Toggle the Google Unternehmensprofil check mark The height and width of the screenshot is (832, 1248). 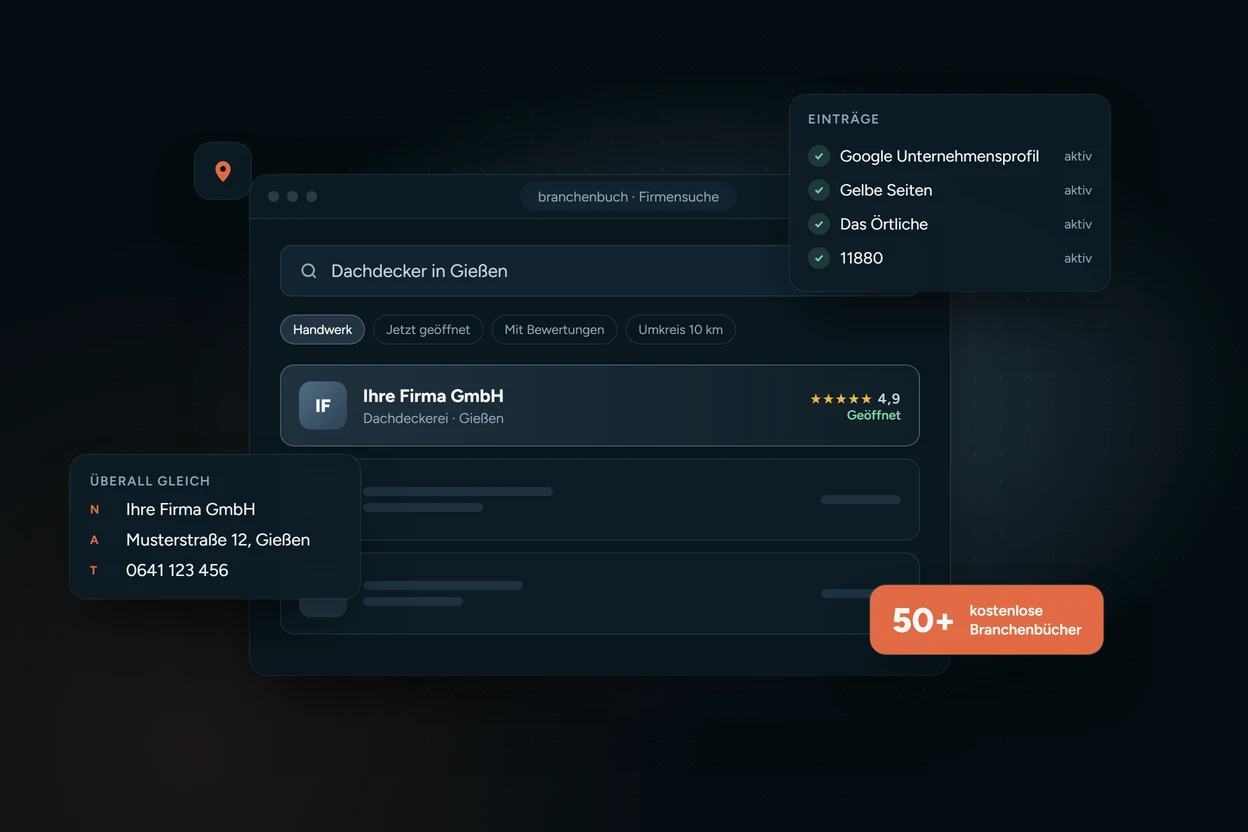click(x=819, y=156)
